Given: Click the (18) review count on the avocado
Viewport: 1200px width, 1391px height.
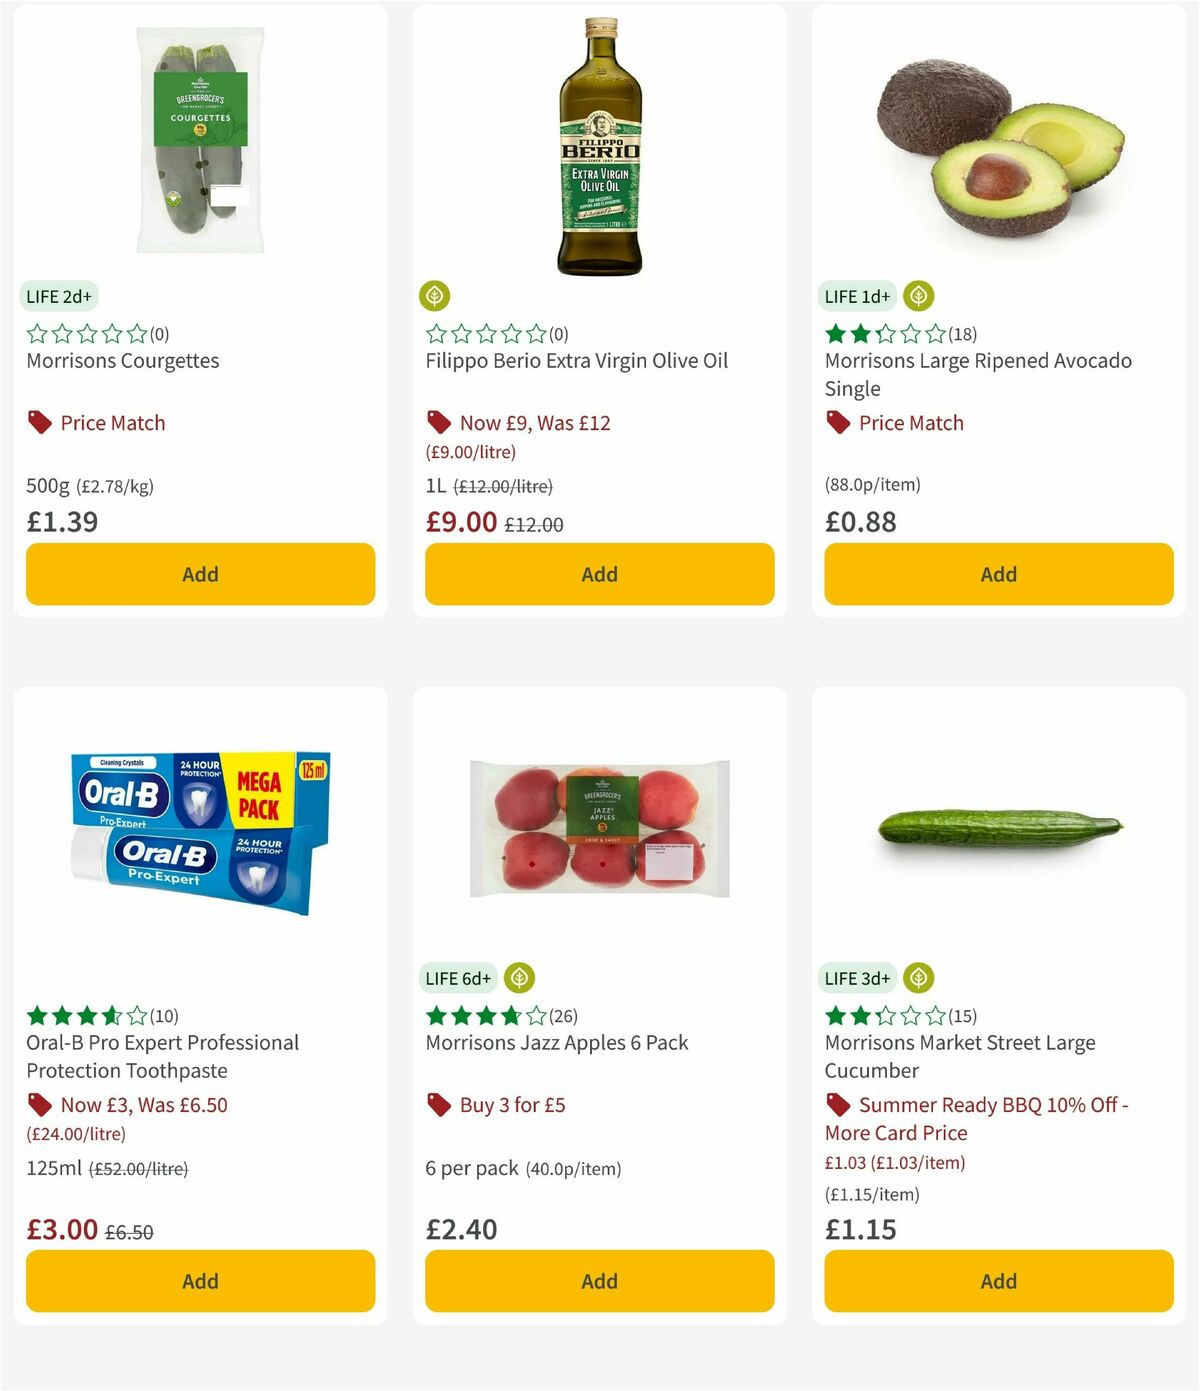Looking at the screenshot, I should pos(963,333).
